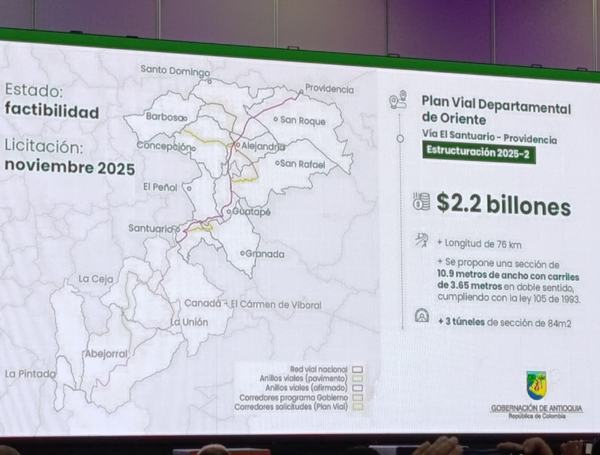The height and width of the screenshot is (455, 600).
Task: Click the San Roque town marker on the map
Action: (x=277, y=120)
